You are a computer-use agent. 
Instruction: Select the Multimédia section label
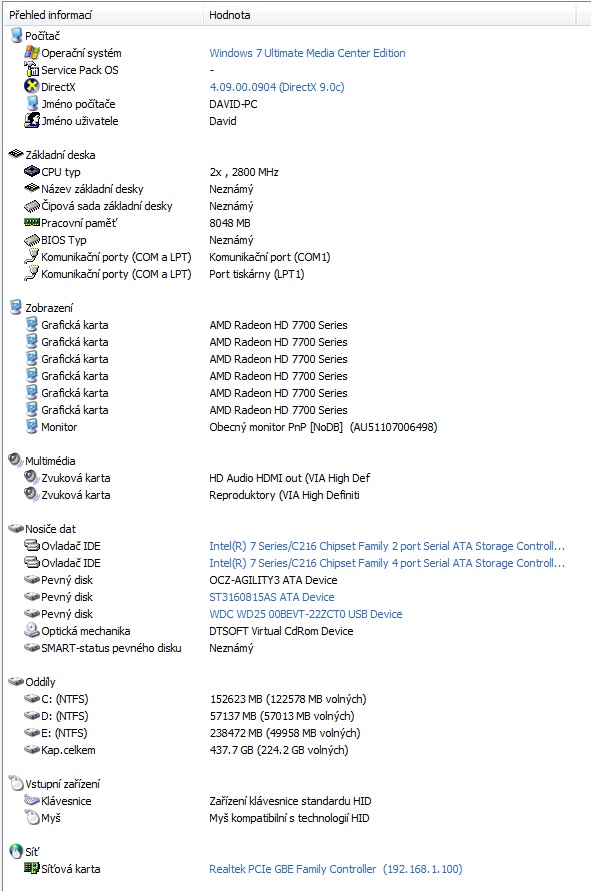click(x=50, y=461)
